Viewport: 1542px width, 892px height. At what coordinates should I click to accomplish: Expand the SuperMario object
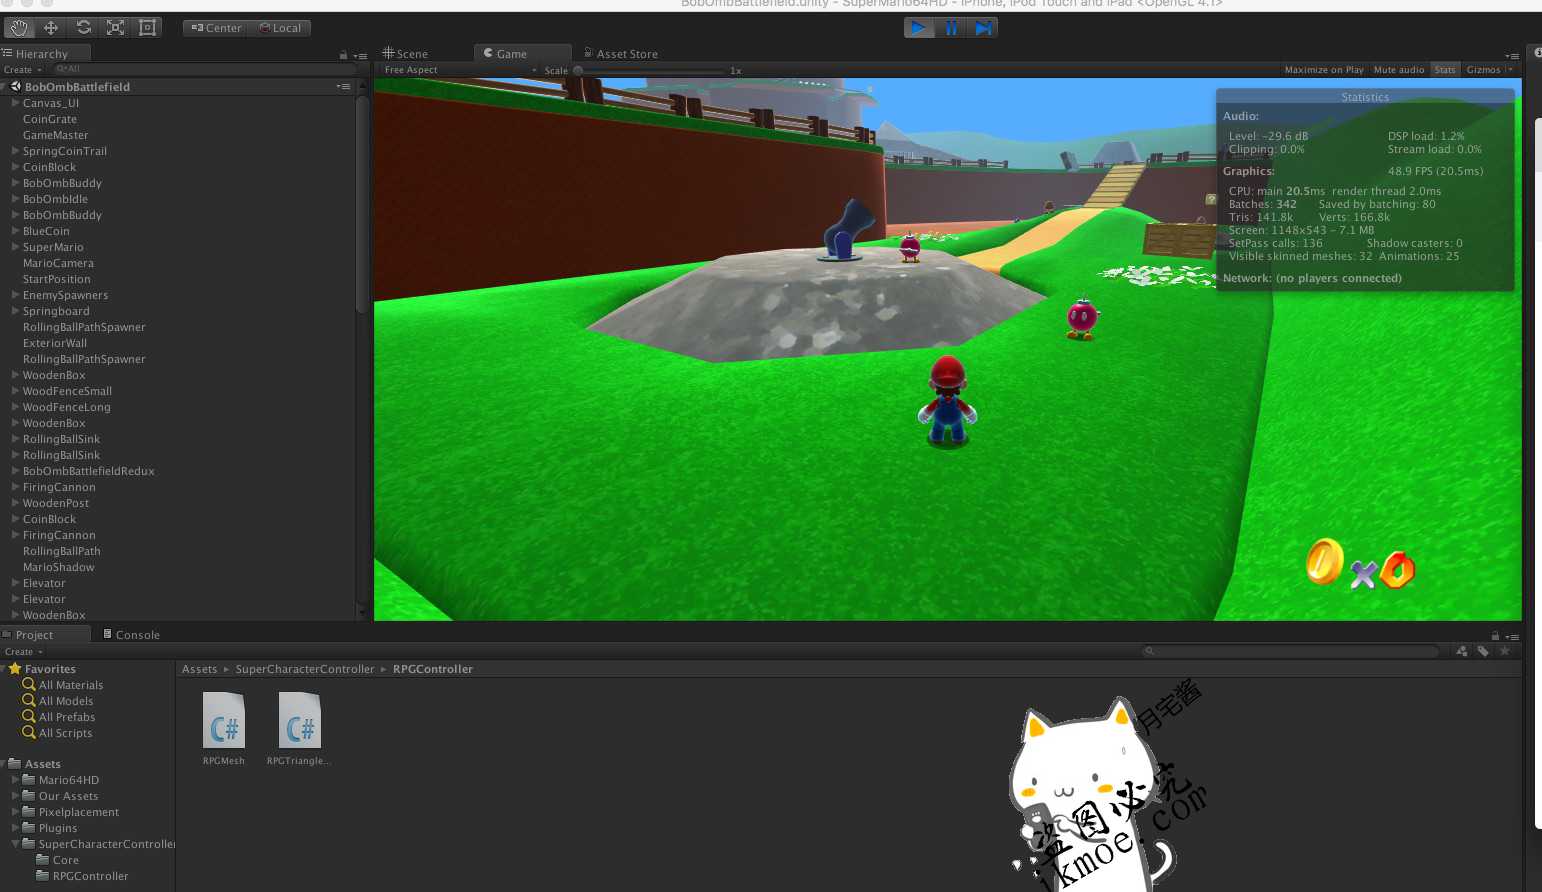[x=15, y=247]
